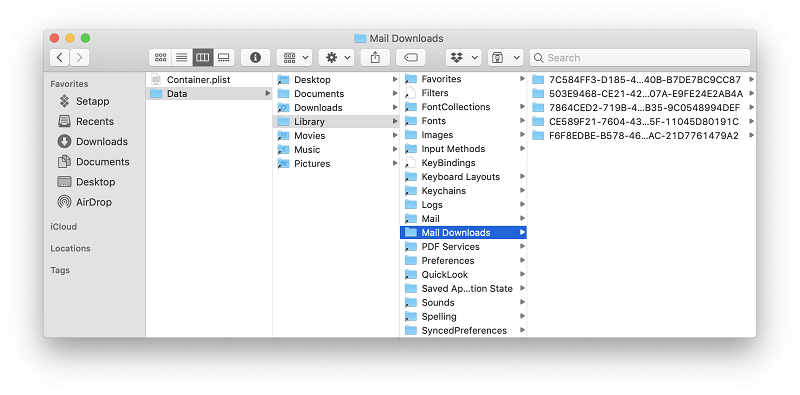This screenshot has width=800, height=395.
Task: Select the SyncedPreferences folder
Action: click(x=463, y=330)
